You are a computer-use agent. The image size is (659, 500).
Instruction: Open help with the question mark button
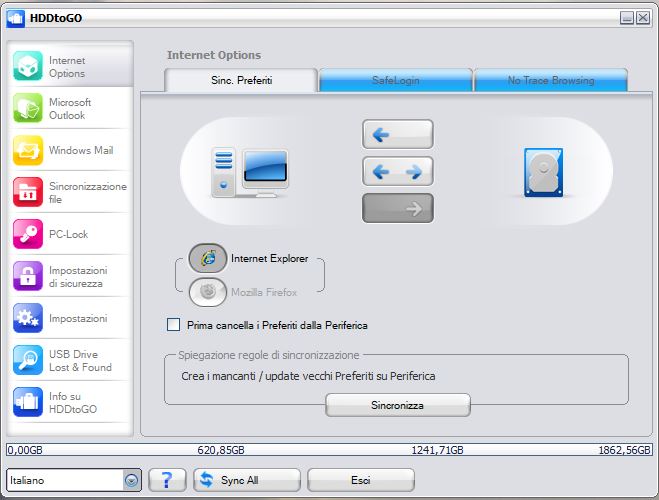pyautogui.click(x=167, y=480)
